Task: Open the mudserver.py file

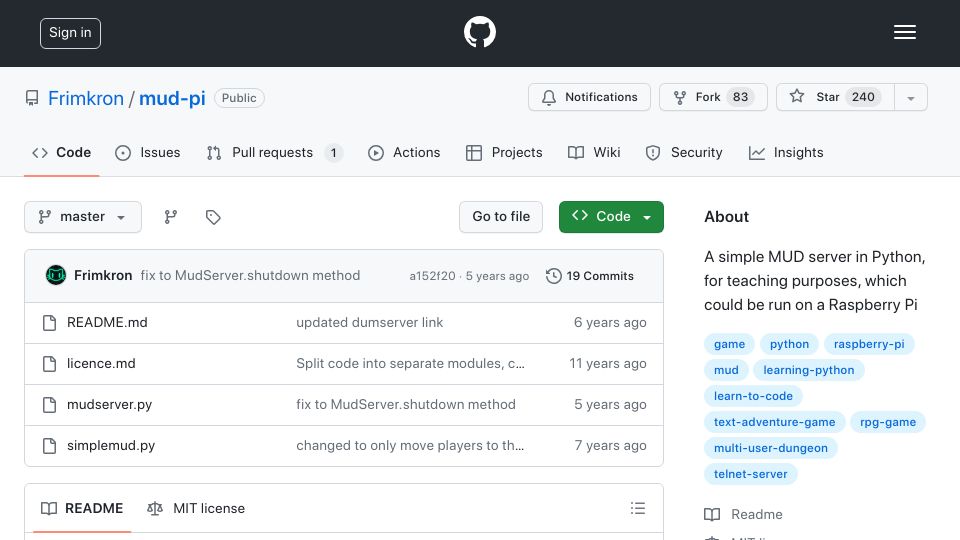Action: [x=109, y=405]
